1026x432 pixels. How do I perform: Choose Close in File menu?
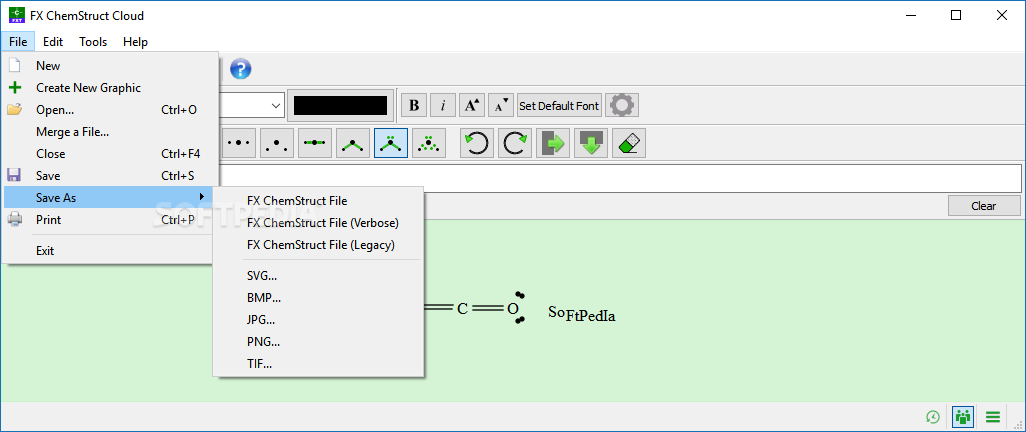point(108,154)
